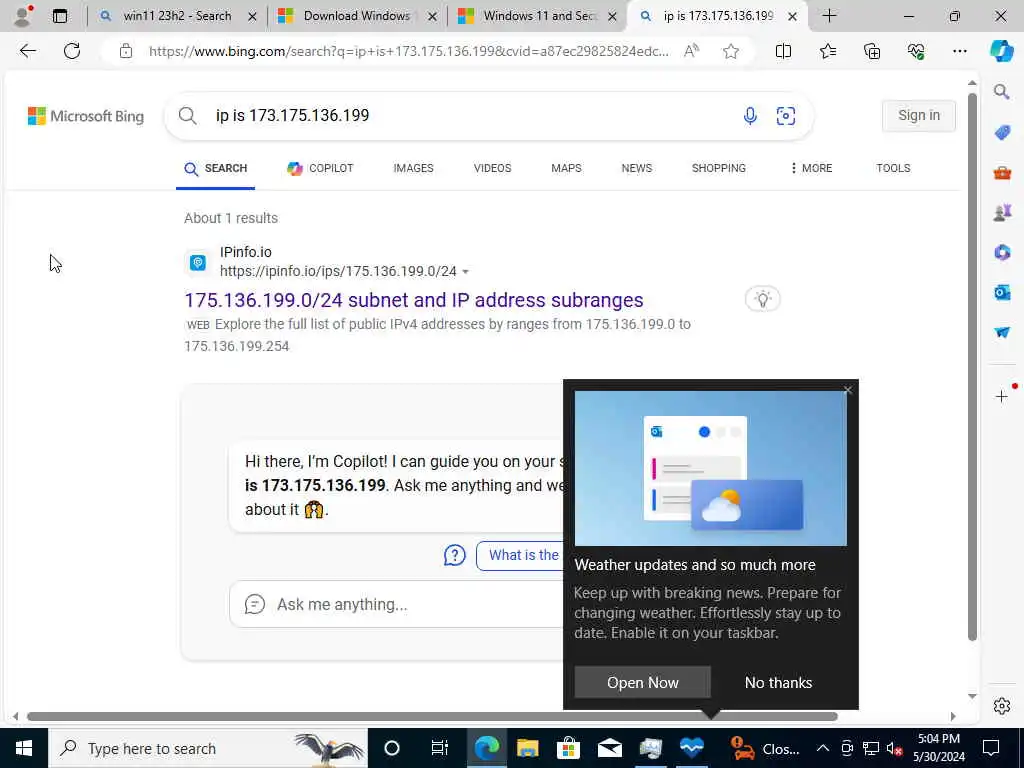Click the Microsoft Bing logo

[86, 116]
